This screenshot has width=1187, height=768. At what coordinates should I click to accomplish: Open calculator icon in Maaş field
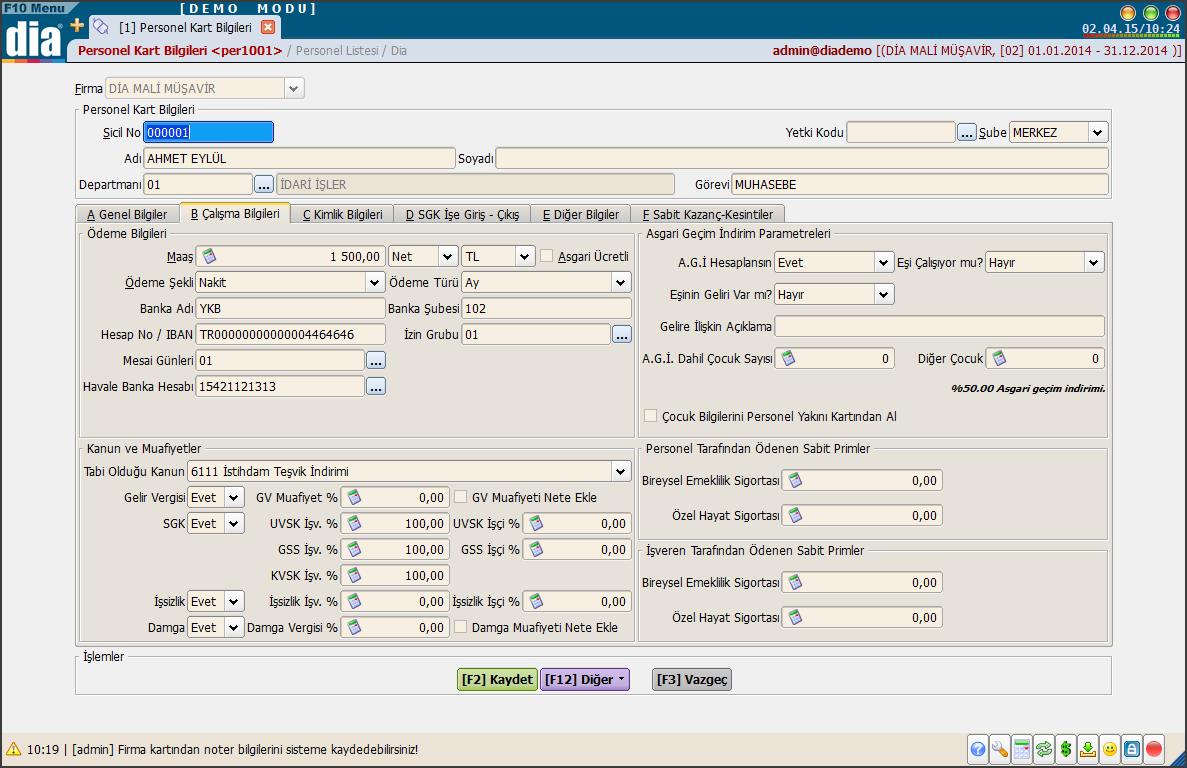[209, 257]
